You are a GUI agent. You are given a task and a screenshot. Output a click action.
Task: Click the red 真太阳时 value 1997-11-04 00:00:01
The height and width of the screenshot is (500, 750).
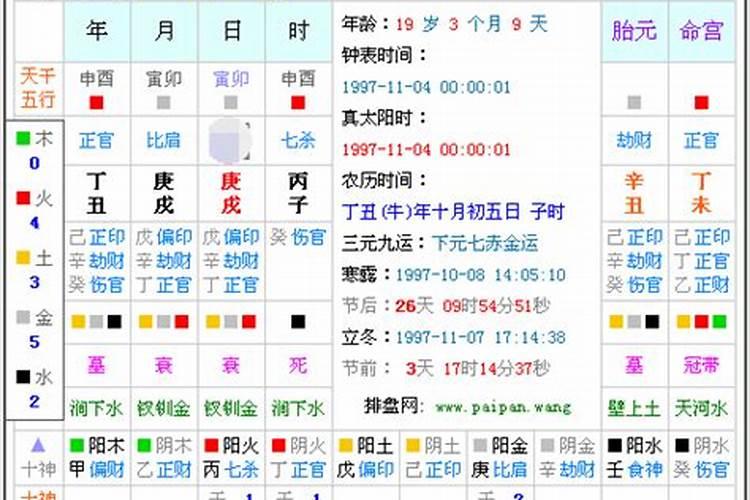(427, 150)
